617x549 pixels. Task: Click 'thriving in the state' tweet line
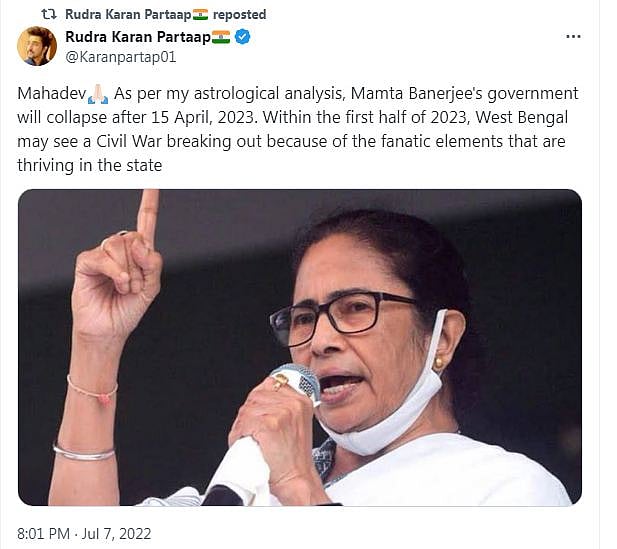(x=89, y=165)
